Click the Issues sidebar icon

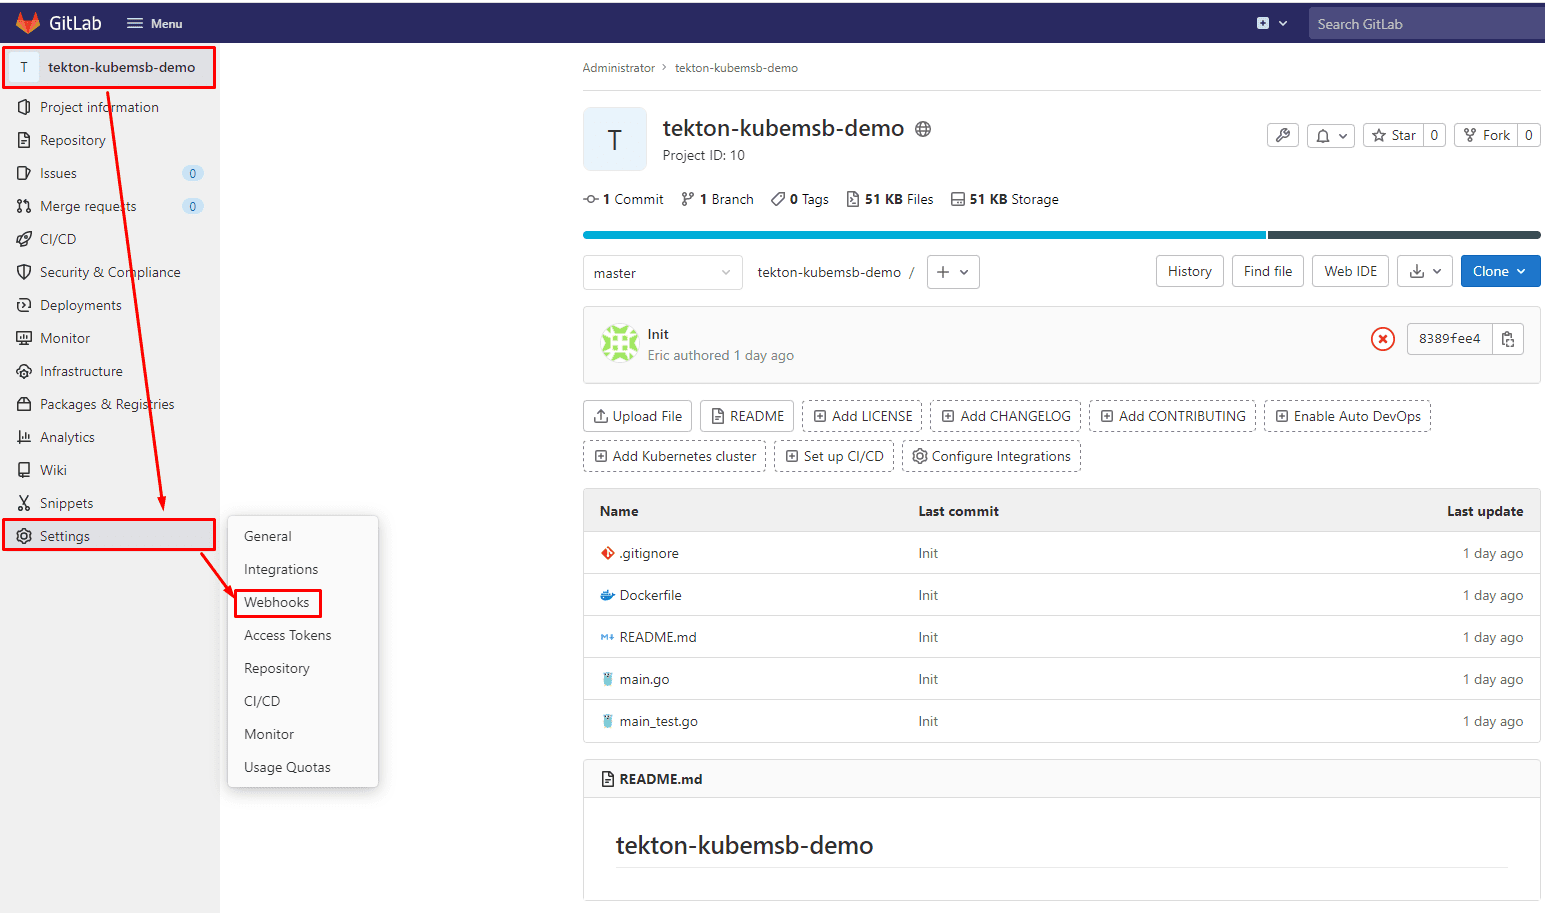[x=24, y=173]
